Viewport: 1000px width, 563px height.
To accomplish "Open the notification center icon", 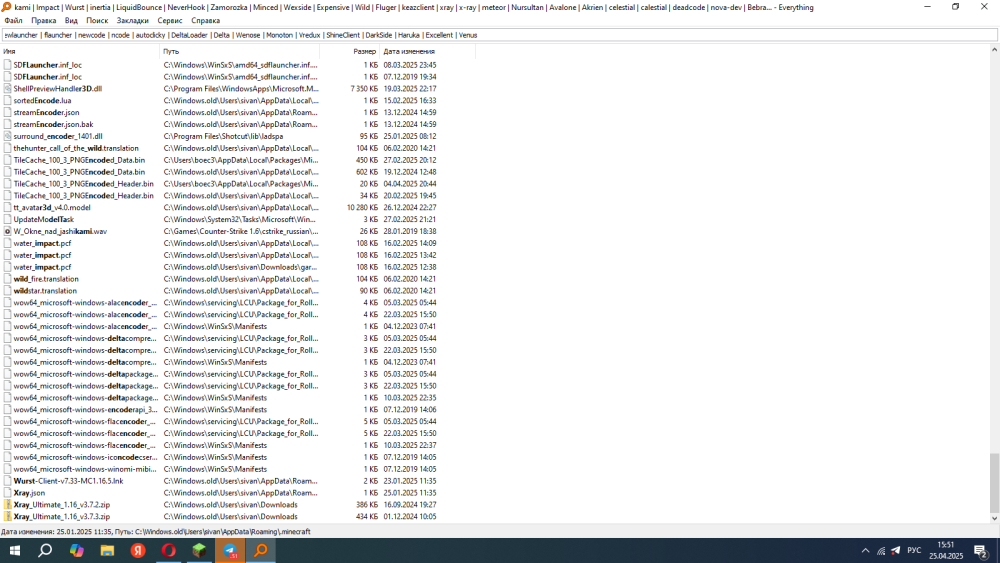I will (982, 551).
